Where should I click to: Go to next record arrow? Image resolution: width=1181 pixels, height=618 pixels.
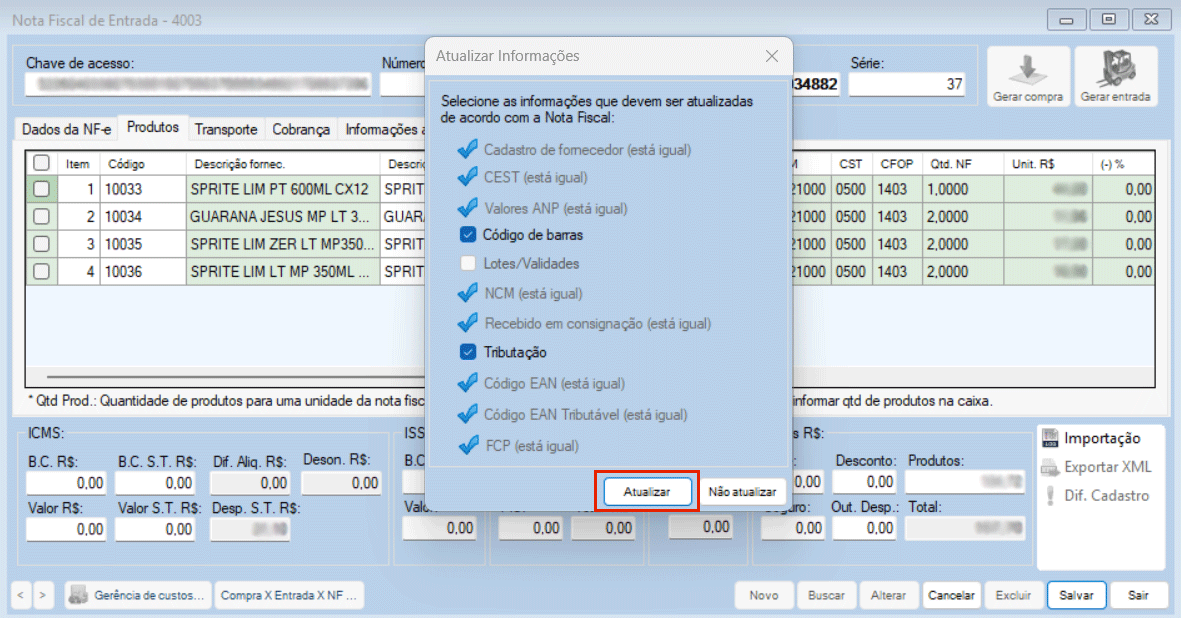coord(43,595)
